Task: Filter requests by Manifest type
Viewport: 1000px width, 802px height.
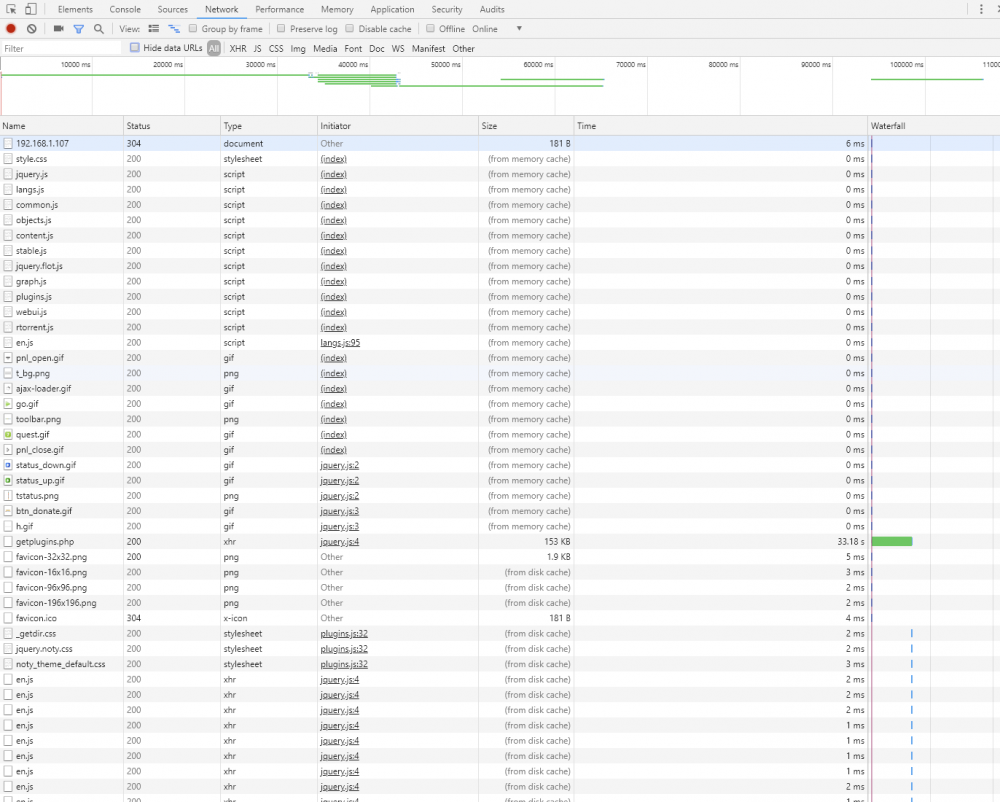Action: pyautogui.click(x=429, y=48)
